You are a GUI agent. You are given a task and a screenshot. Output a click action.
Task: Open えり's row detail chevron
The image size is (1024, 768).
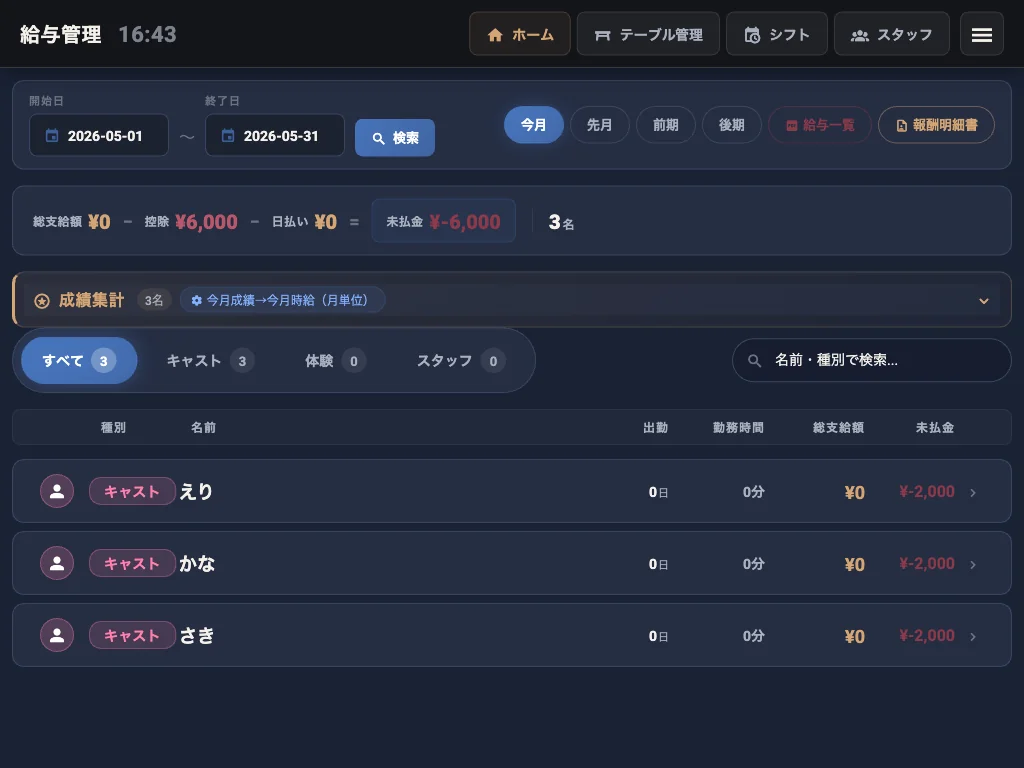click(973, 492)
